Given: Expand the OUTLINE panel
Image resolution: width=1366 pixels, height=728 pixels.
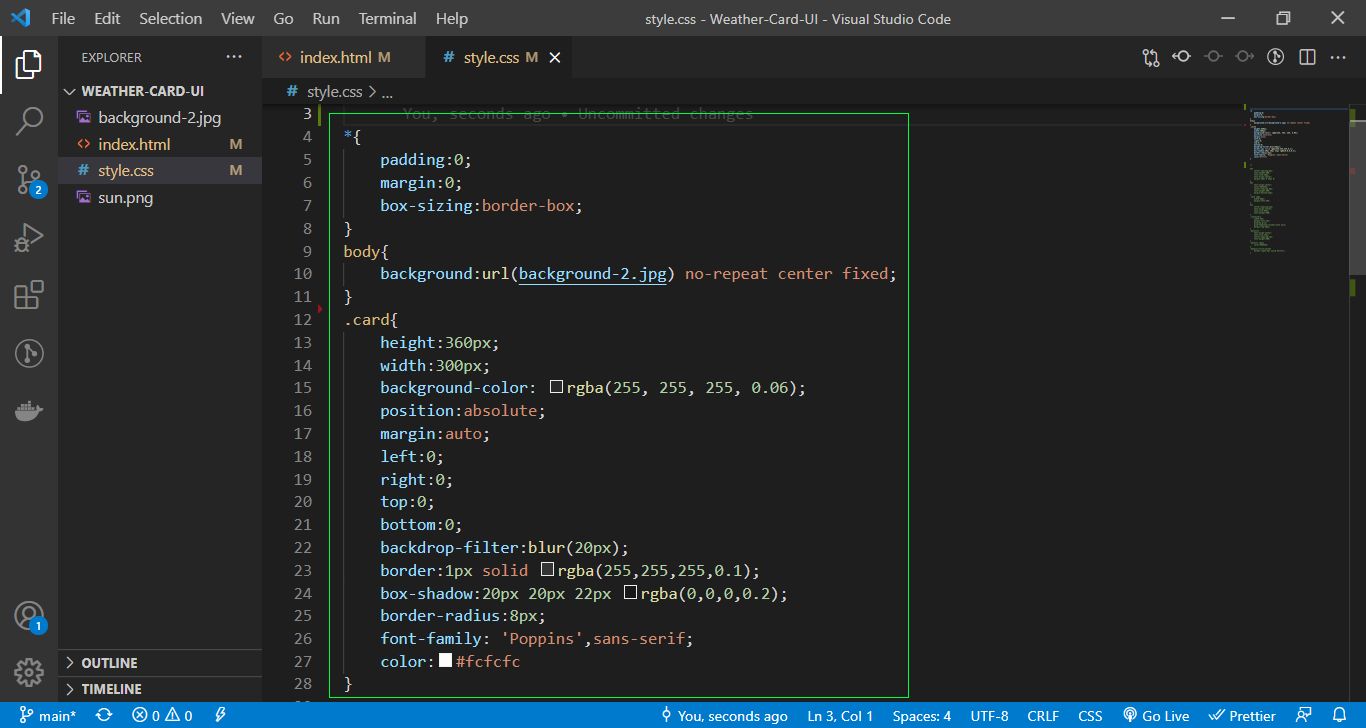Looking at the screenshot, I should coord(161,663).
